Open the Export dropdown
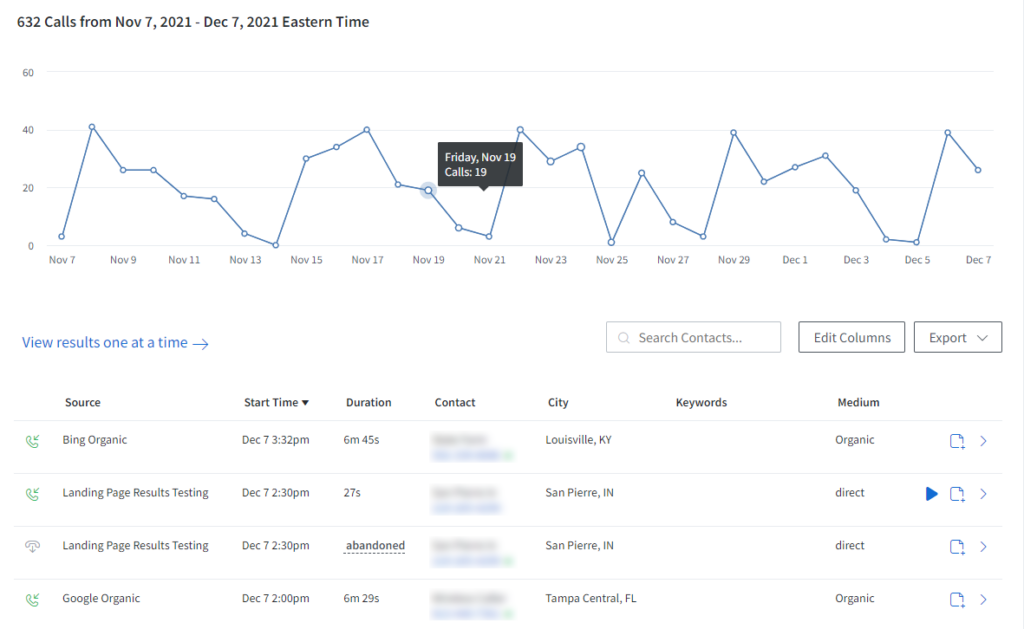 (x=957, y=337)
